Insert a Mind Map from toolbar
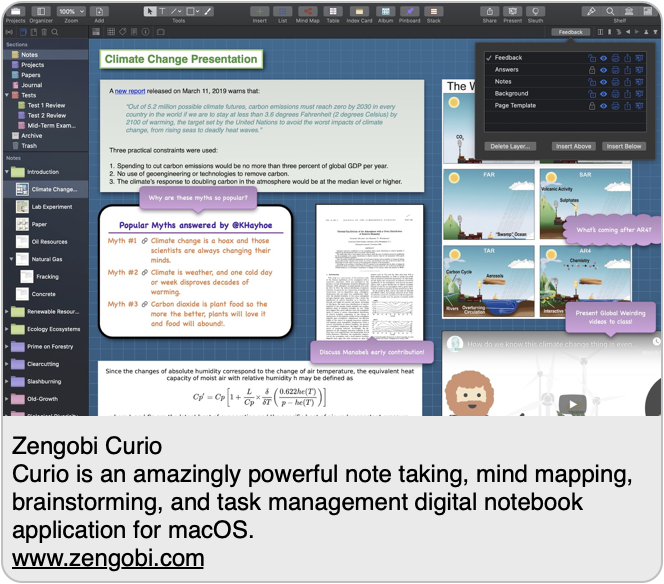This screenshot has height=584, width=664. (x=307, y=12)
